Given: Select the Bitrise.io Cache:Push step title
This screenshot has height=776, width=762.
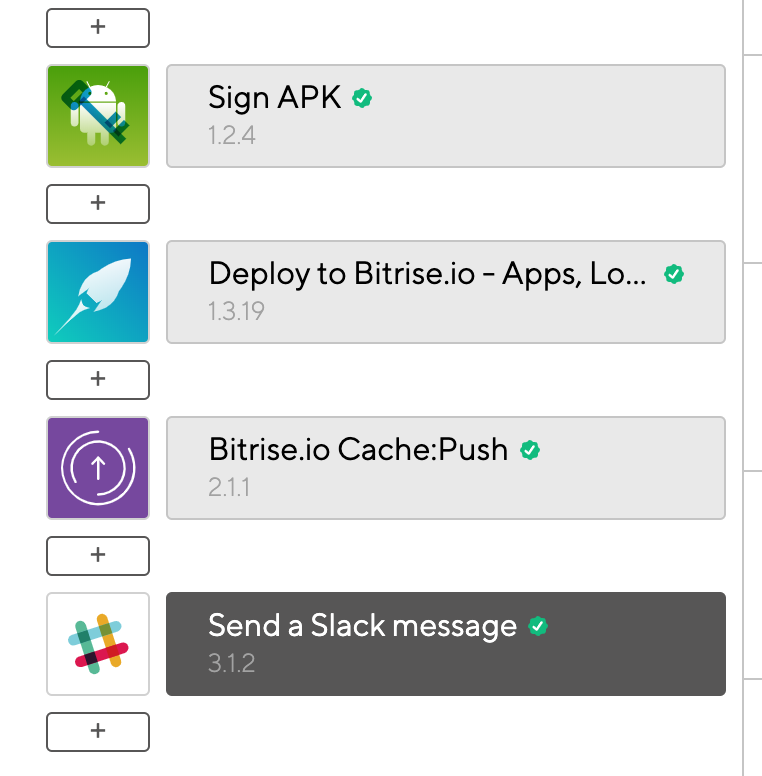Looking at the screenshot, I should [x=358, y=449].
